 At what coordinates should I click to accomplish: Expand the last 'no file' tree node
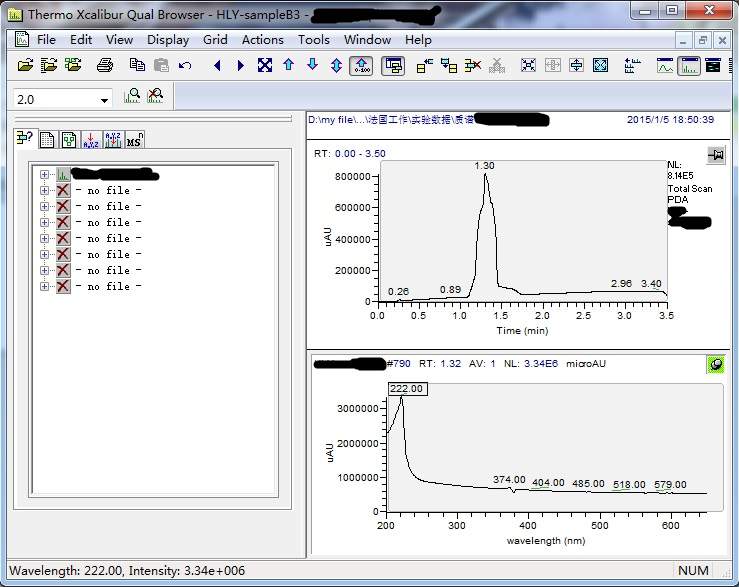[44, 286]
